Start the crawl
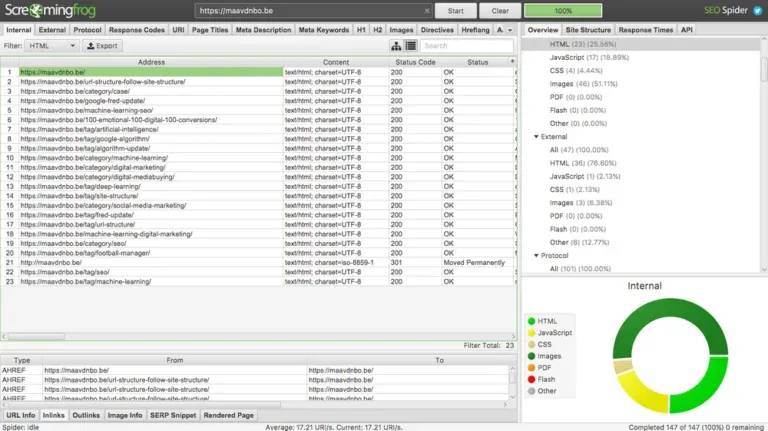 coord(456,11)
